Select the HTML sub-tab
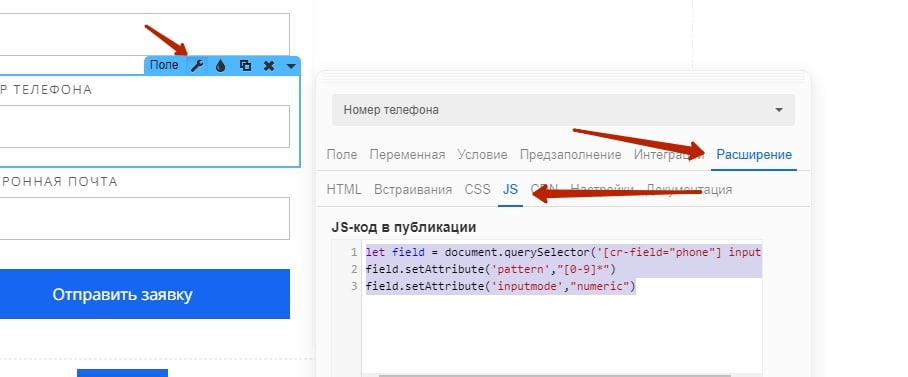This screenshot has height=377, width=908. tap(343, 189)
